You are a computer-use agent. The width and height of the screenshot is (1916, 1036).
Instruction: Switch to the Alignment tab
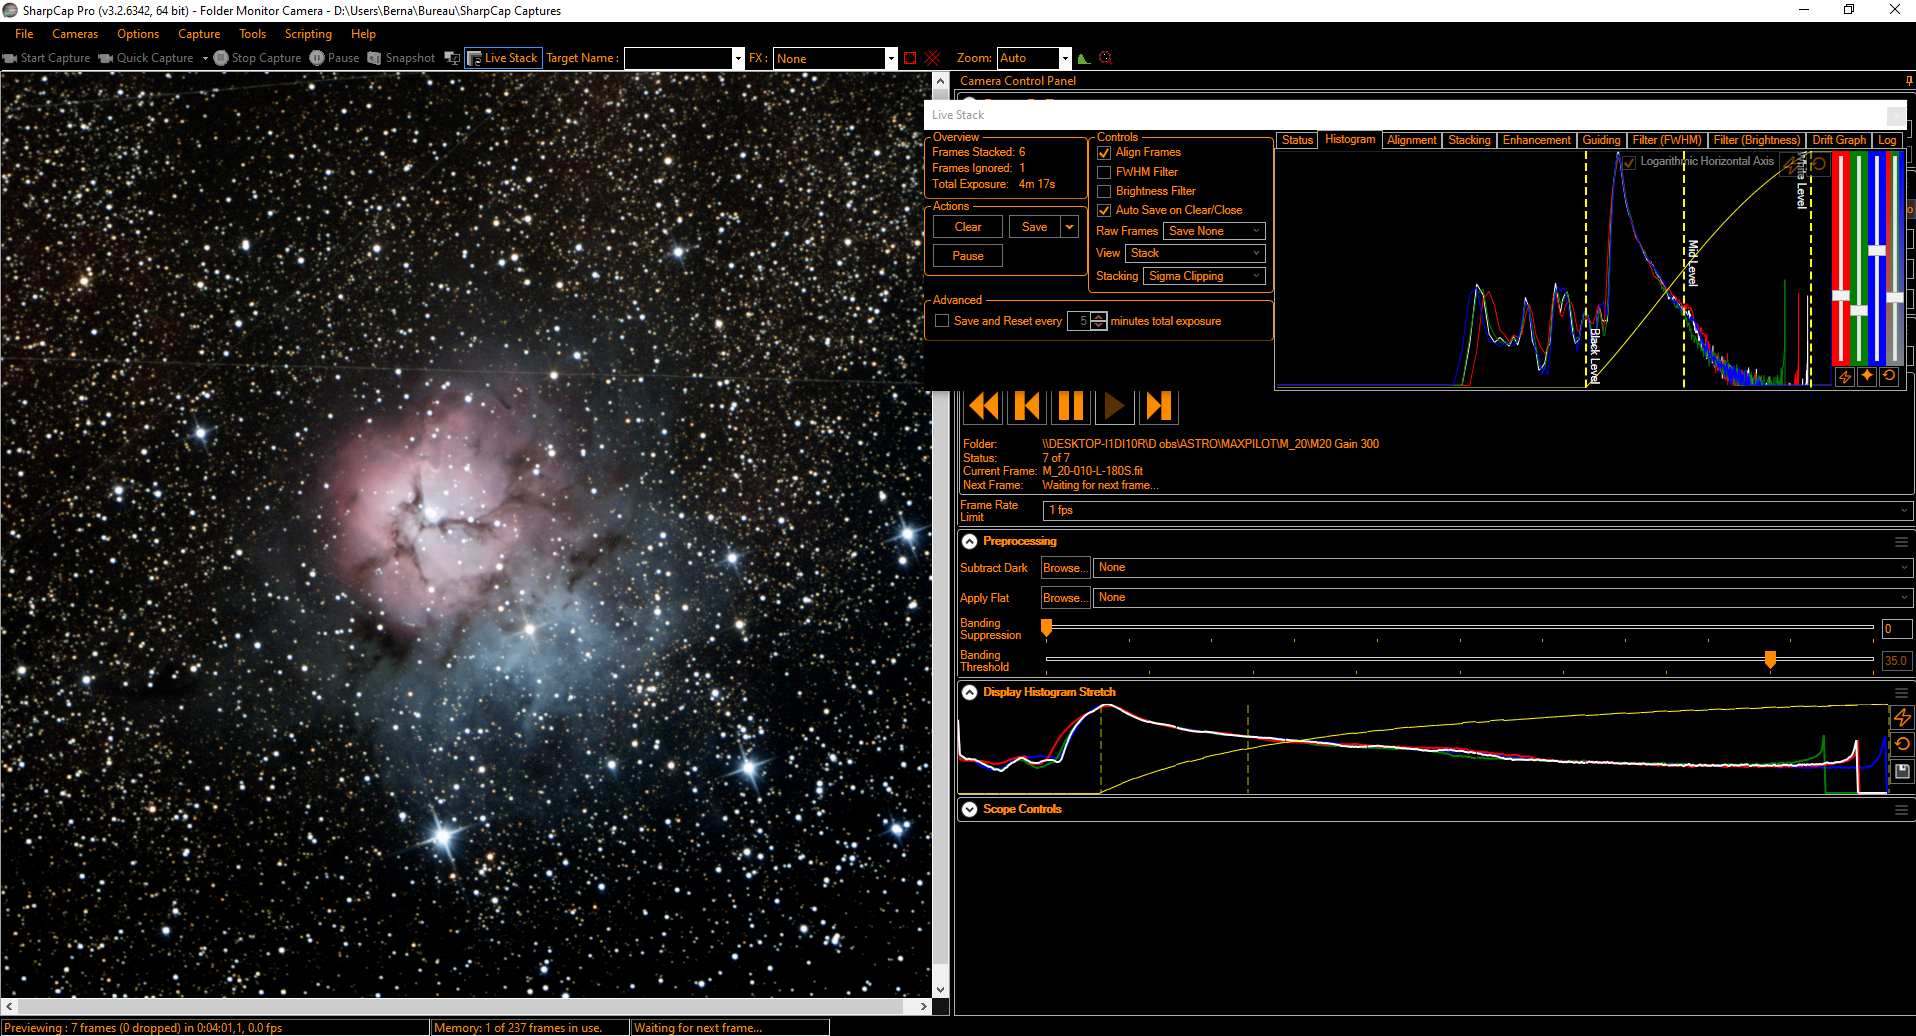tap(1411, 140)
